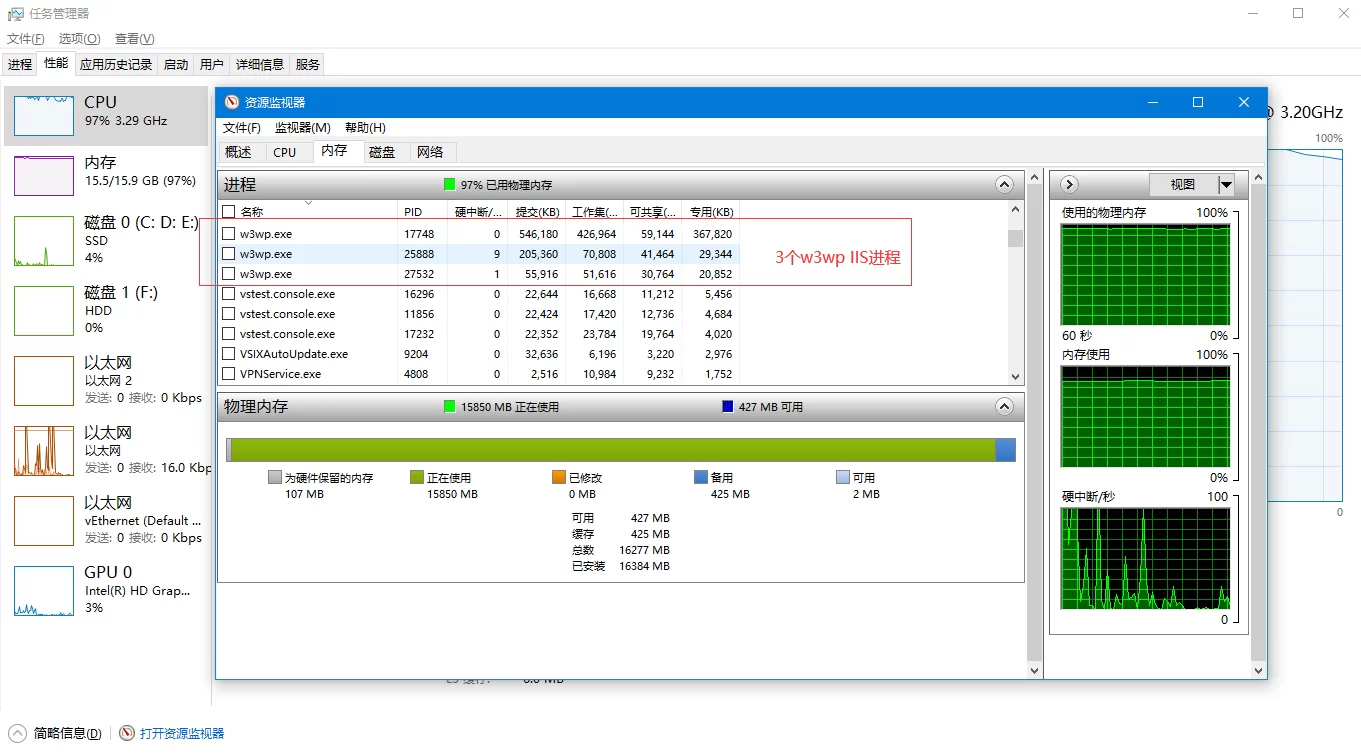Screen dimensions: 1361x754
Task: Tick the checkbox for VPNService.exe
Action: (x=229, y=374)
